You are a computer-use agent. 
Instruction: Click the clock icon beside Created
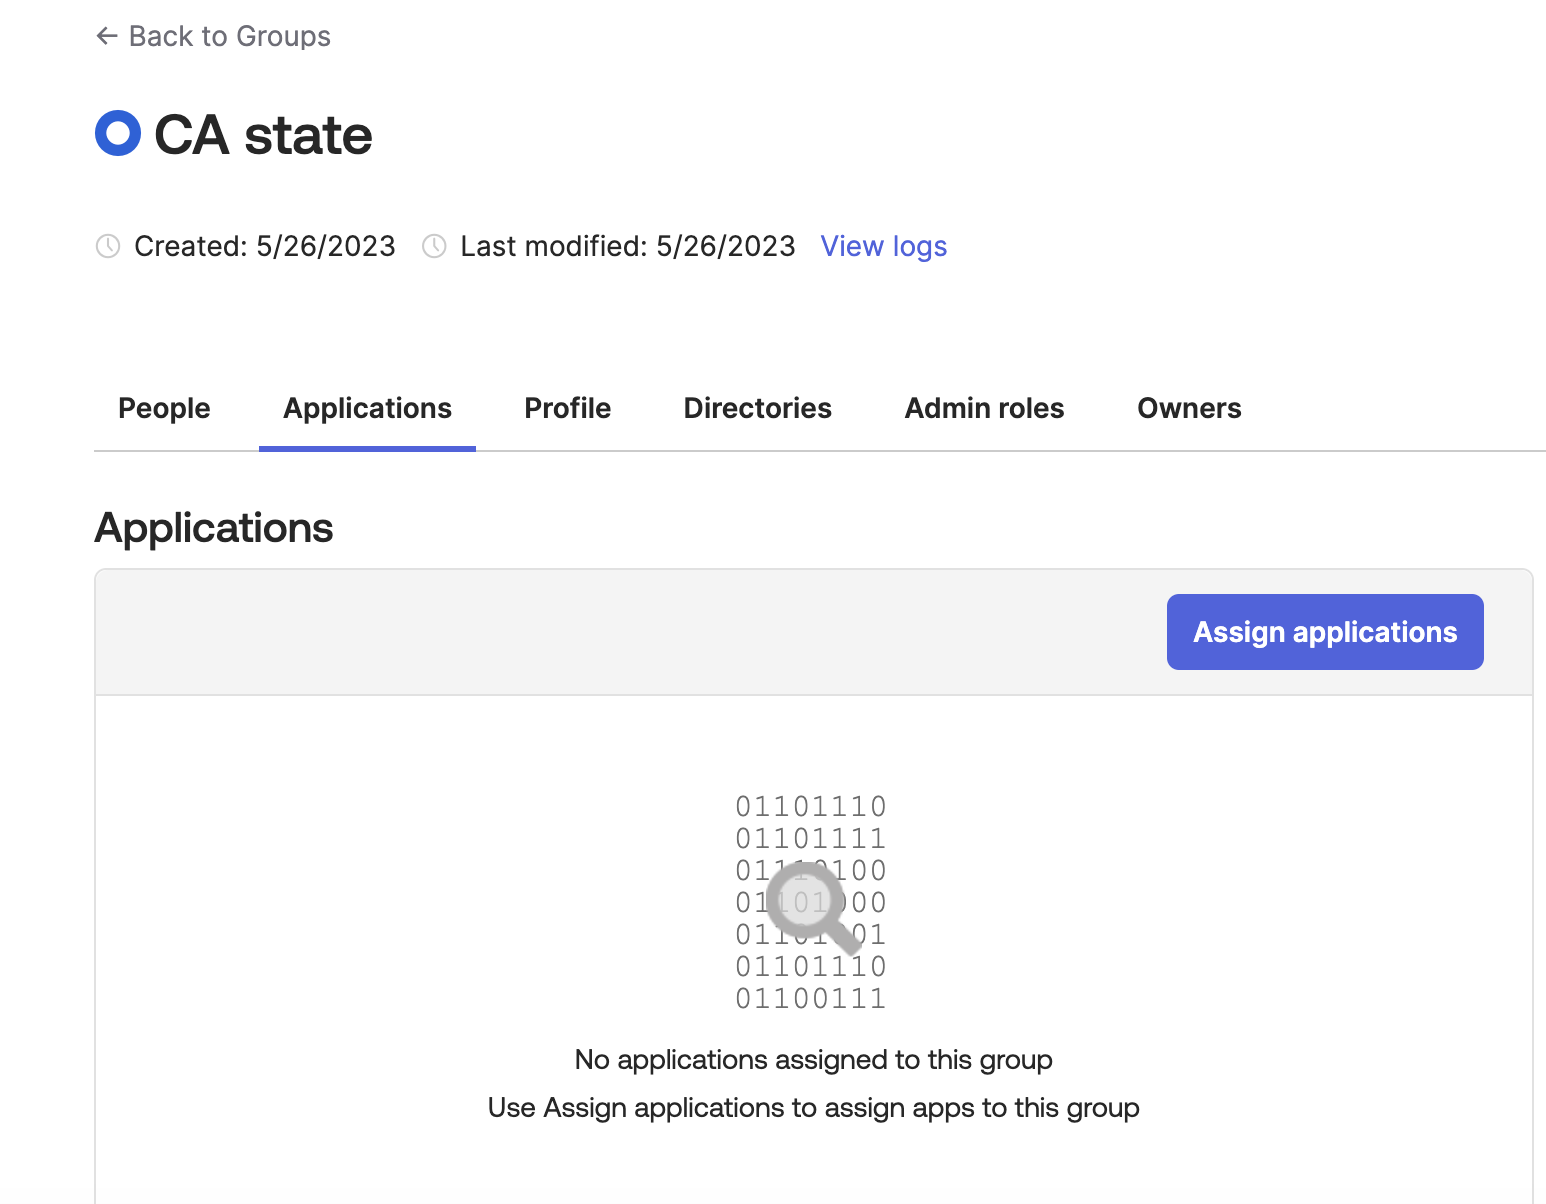[108, 246]
